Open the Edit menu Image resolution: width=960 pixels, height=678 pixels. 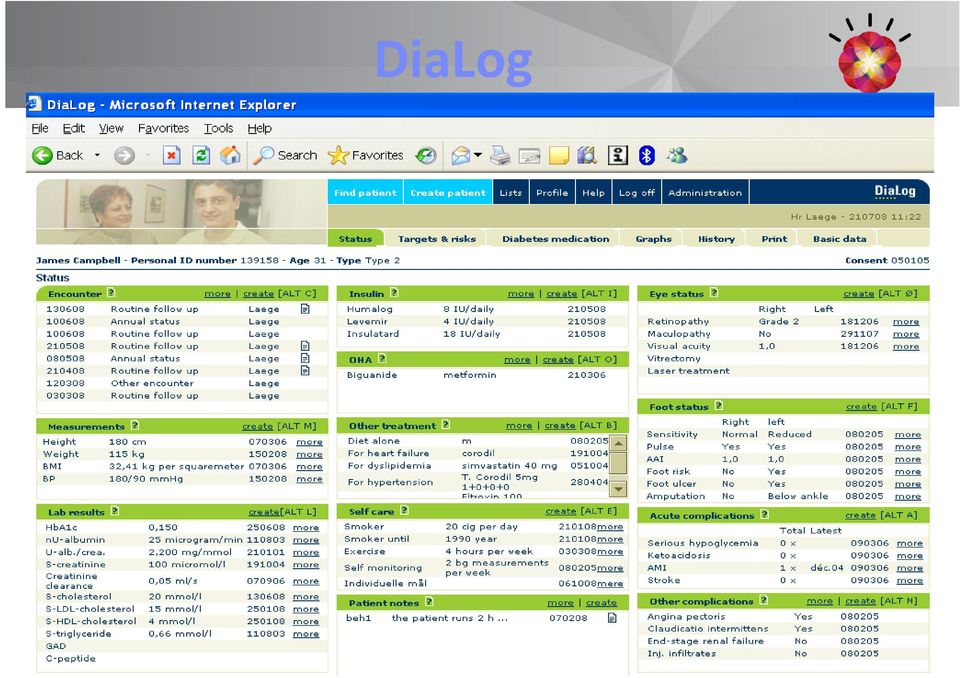pyautogui.click(x=73, y=129)
